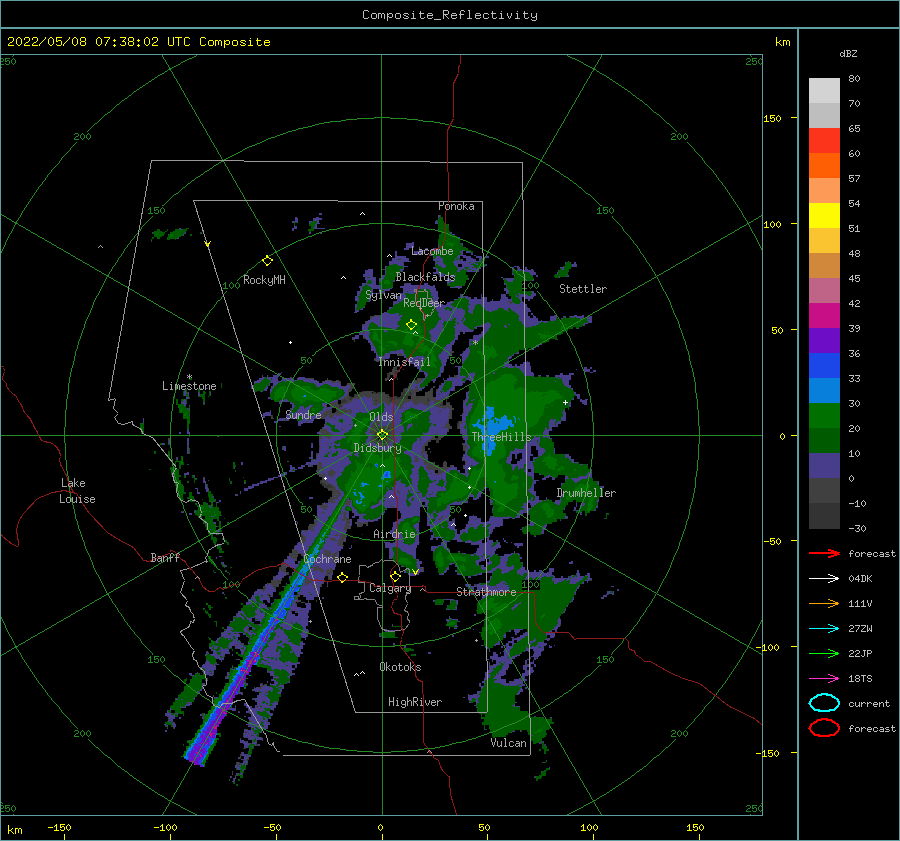The width and height of the screenshot is (900, 841).
Task: Click the slate-blue 10–0 dBZ swatch
Action: [x=824, y=466]
